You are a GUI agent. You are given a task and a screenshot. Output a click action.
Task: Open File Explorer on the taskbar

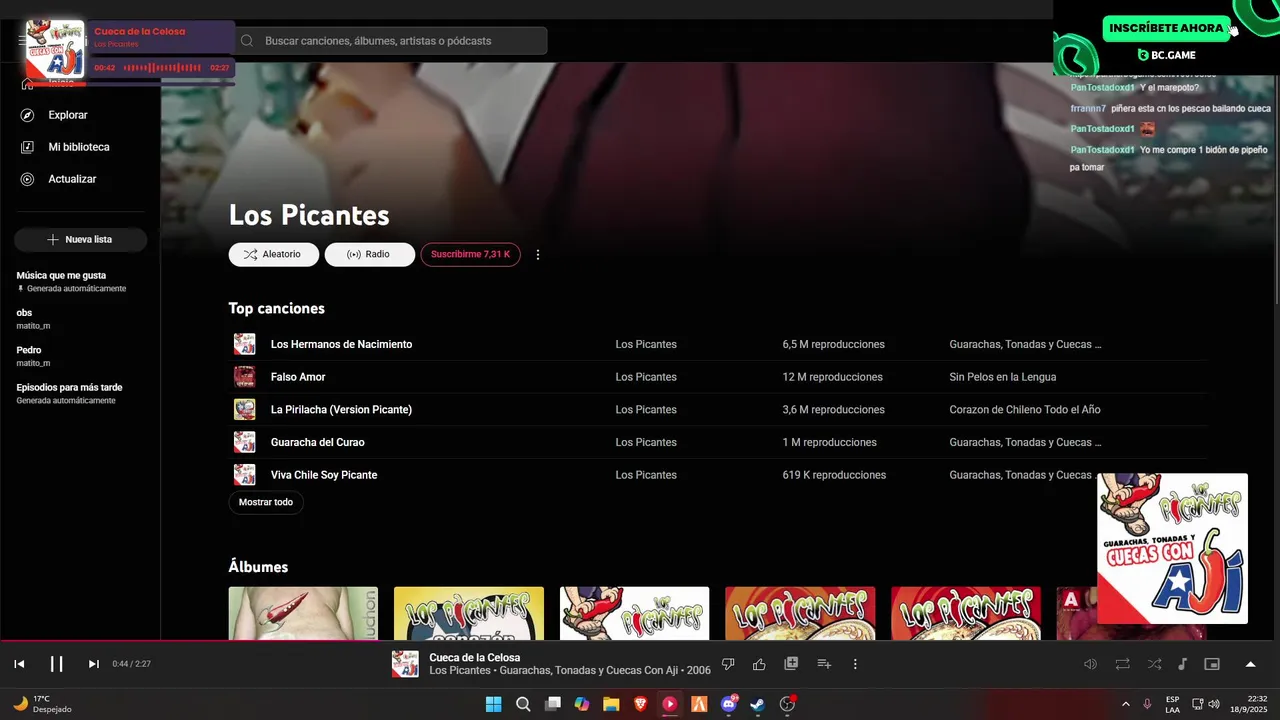tap(611, 704)
